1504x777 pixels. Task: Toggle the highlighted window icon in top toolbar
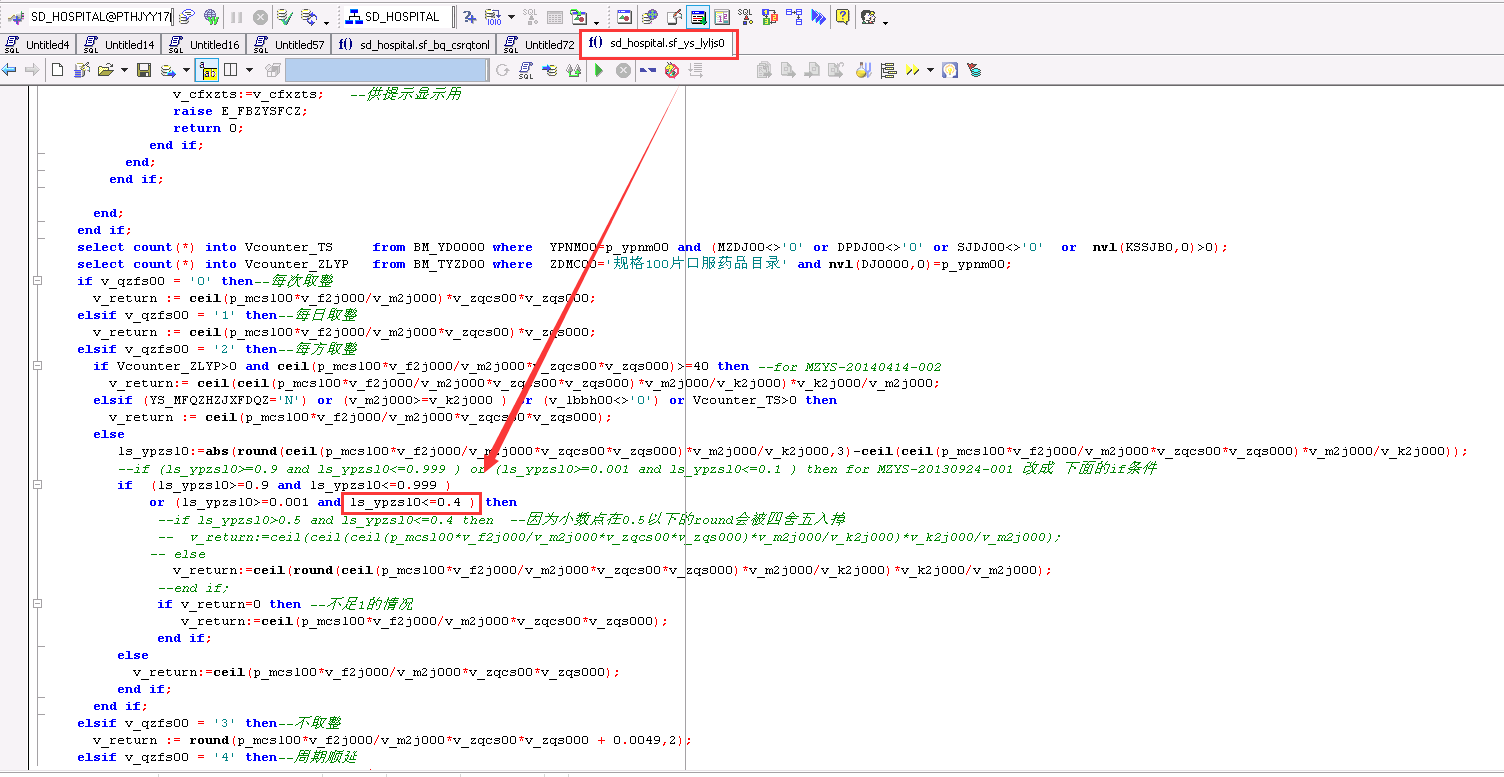tap(698, 17)
